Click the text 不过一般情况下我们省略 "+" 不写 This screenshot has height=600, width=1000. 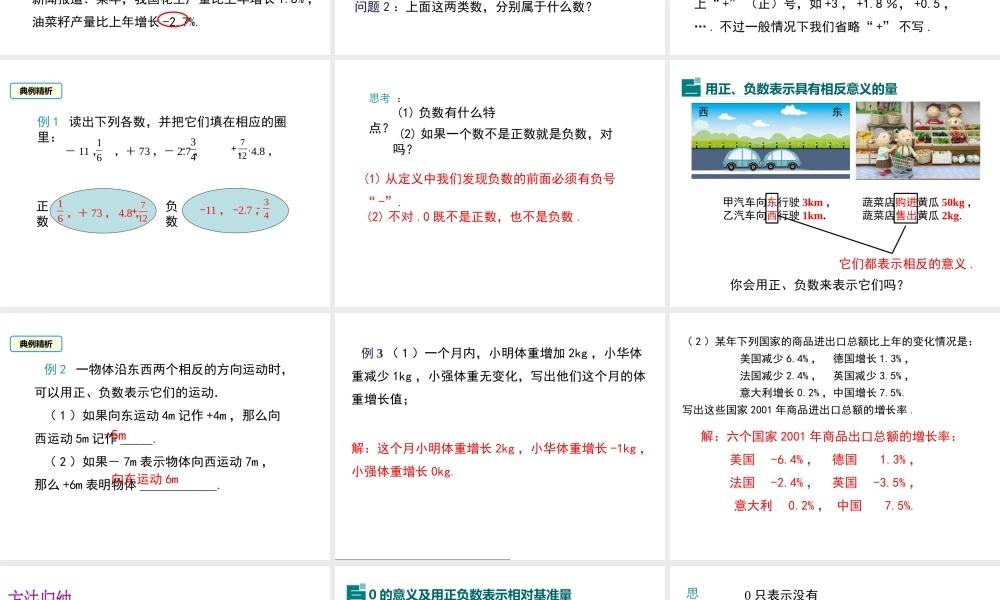[x=825, y=27]
